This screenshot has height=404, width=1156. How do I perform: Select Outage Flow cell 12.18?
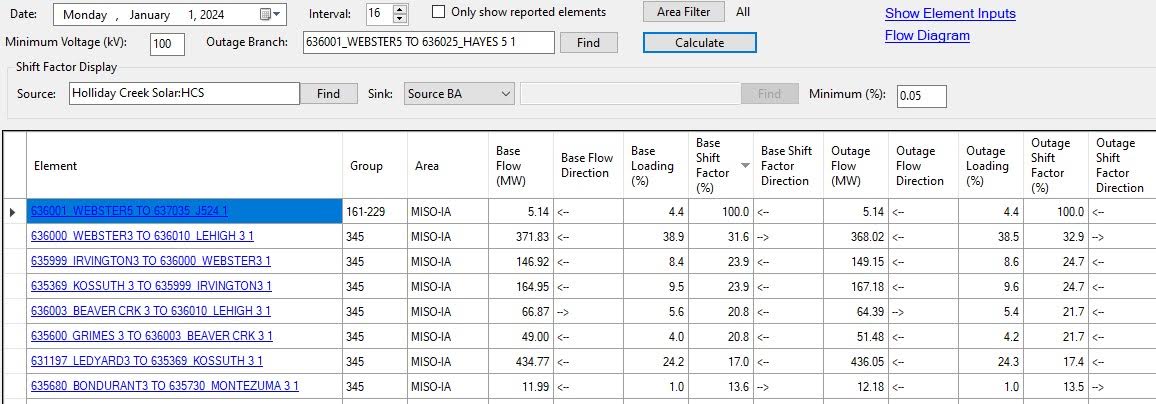click(856, 387)
